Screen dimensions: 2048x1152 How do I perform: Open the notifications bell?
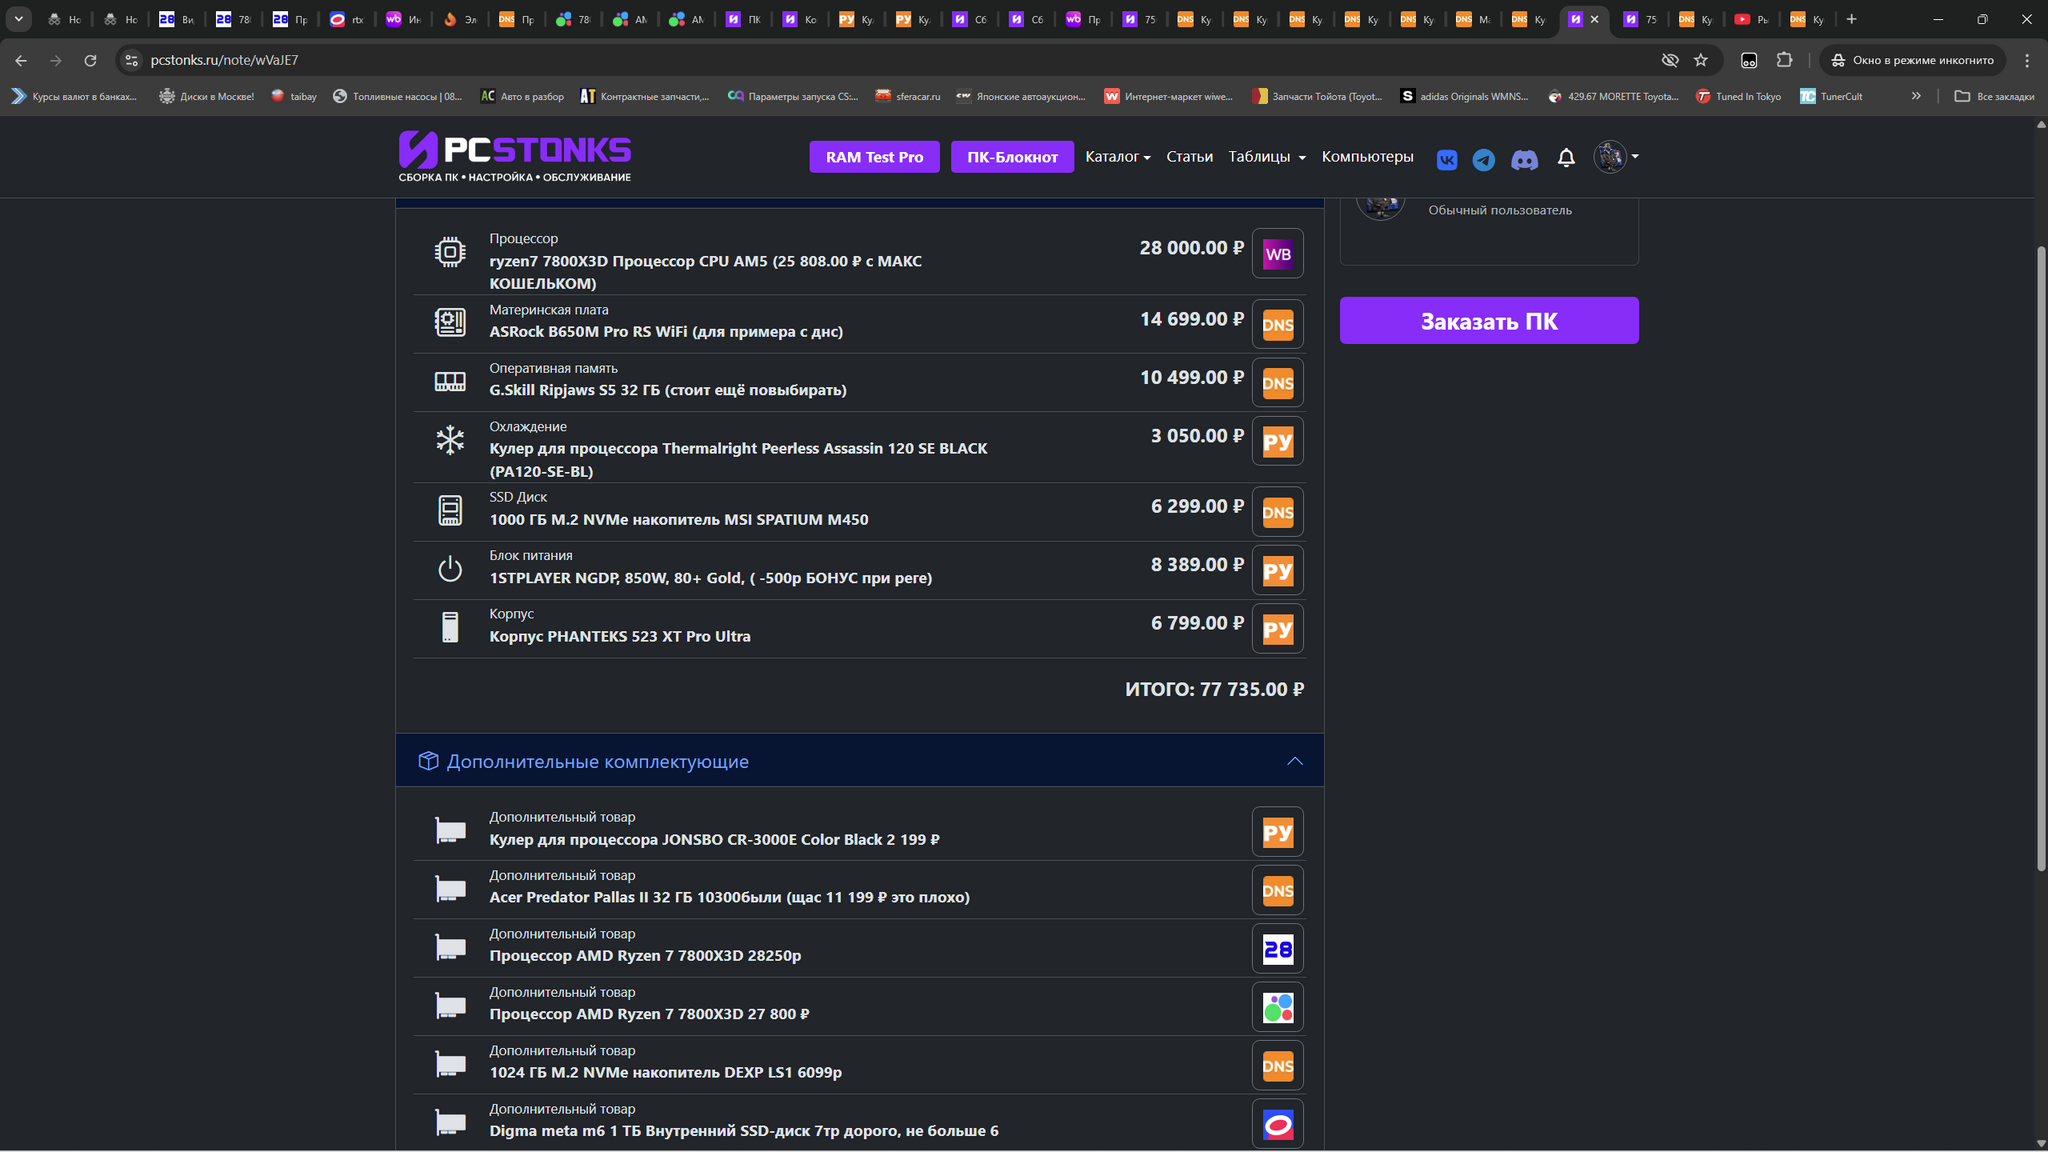[x=1566, y=158]
